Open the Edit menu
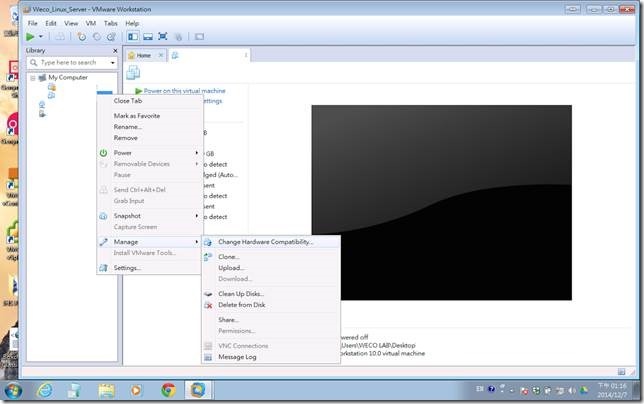The image size is (644, 404). 51,23
